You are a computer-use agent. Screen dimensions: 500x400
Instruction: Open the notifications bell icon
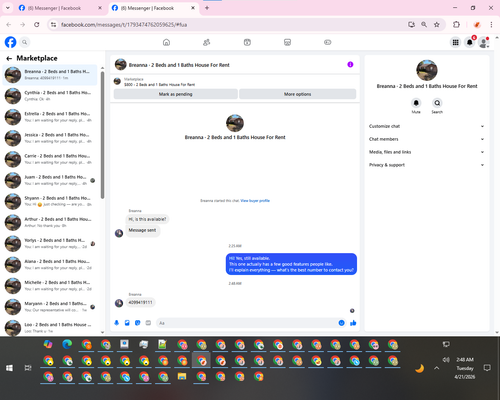coord(470,42)
